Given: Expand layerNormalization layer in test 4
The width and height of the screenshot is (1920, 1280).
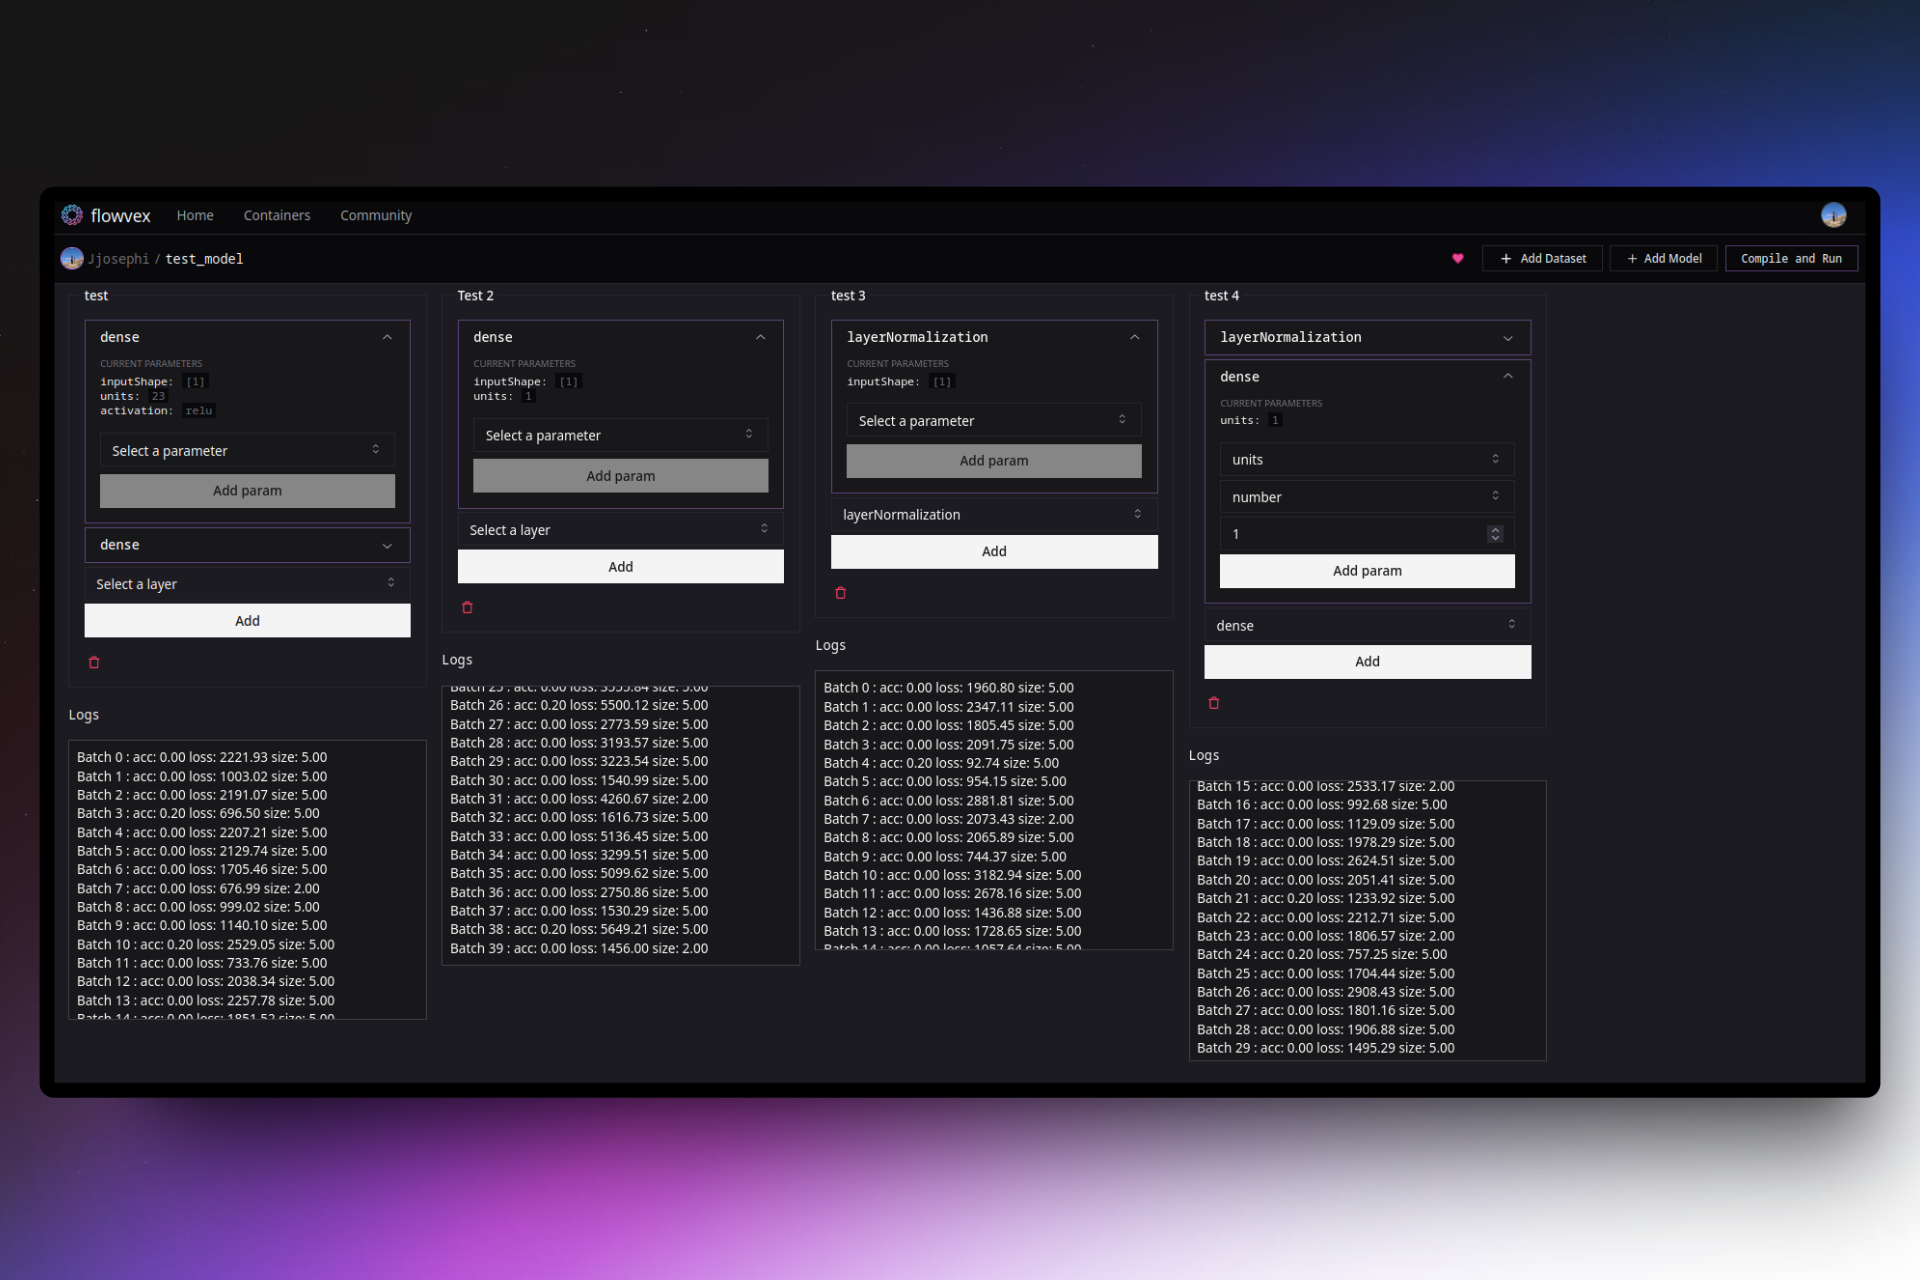Looking at the screenshot, I should [1507, 338].
